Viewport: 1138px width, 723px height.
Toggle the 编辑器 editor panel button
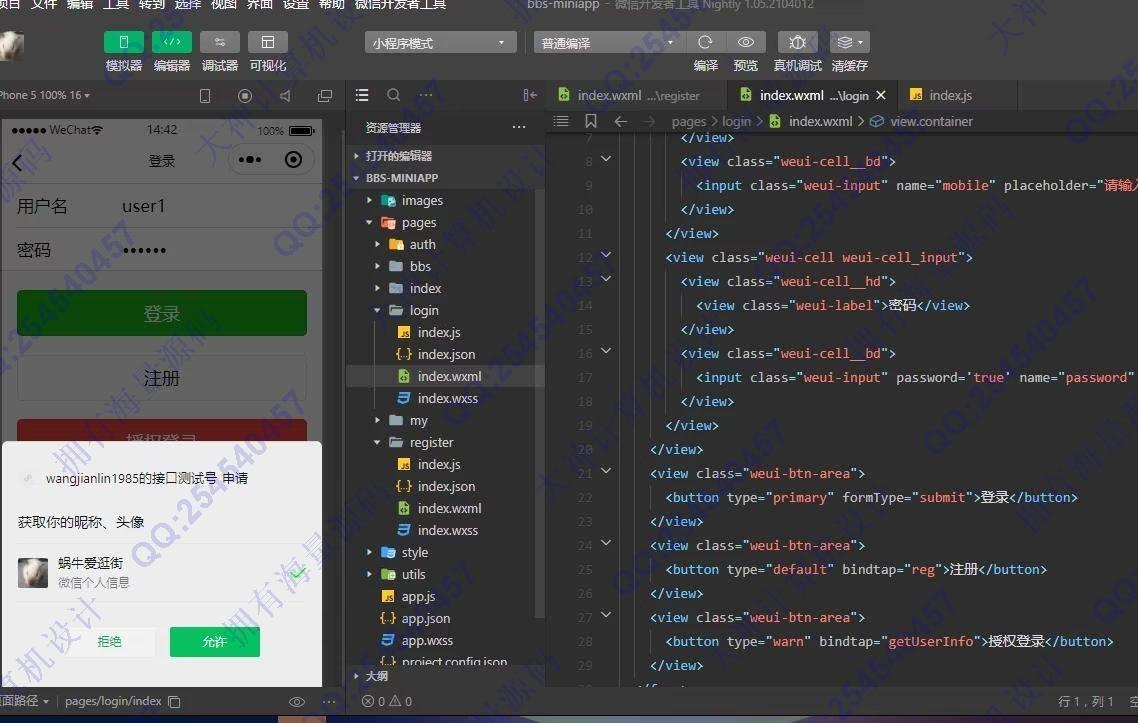click(x=172, y=42)
